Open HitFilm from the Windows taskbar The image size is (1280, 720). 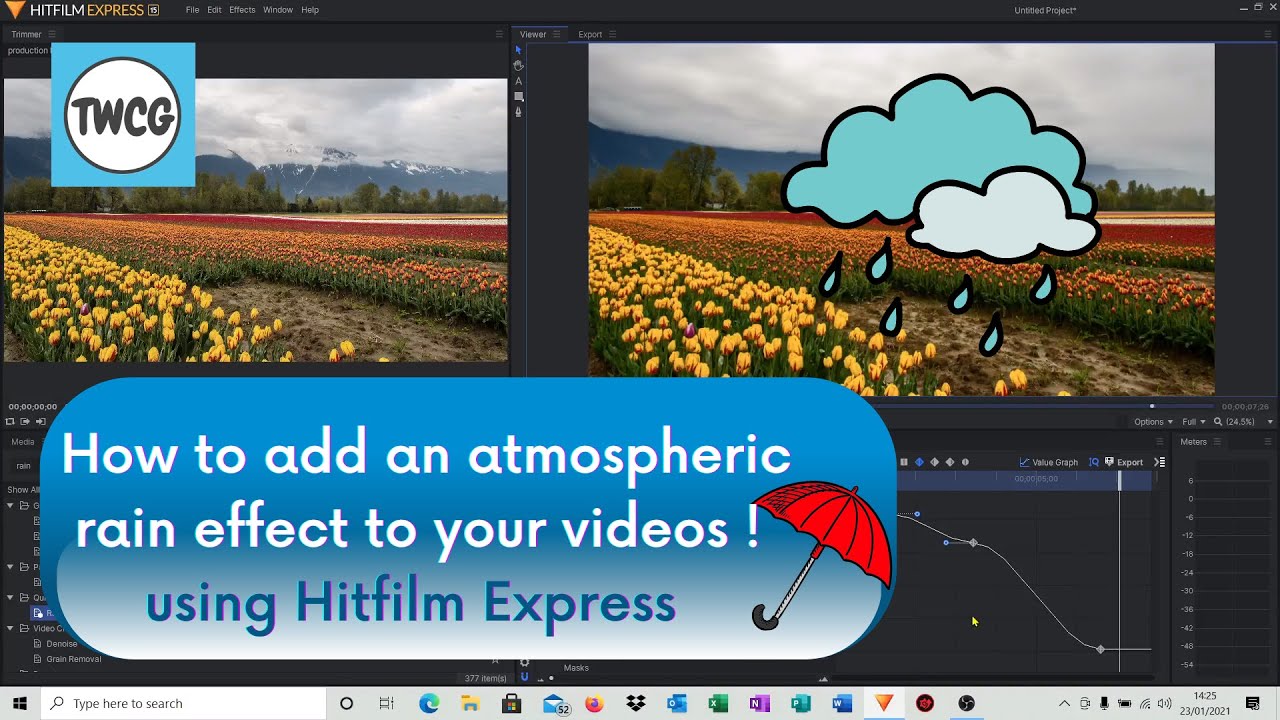[x=884, y=703]
